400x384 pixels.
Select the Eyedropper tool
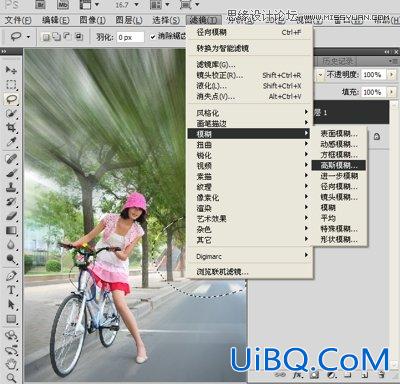[x=11, y=142]
